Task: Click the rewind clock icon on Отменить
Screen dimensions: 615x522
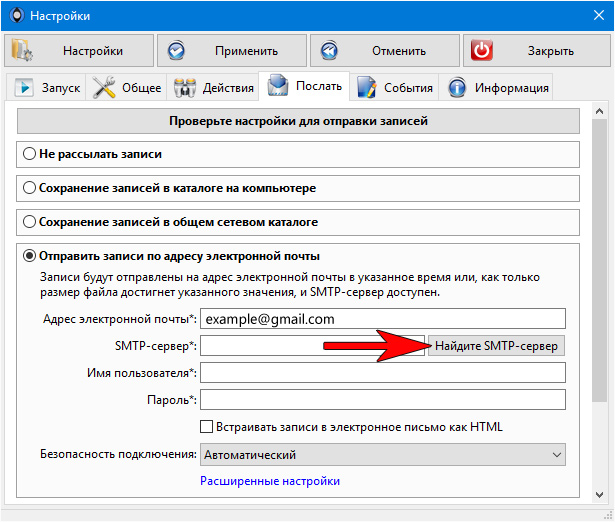Action: pos(329,51)
